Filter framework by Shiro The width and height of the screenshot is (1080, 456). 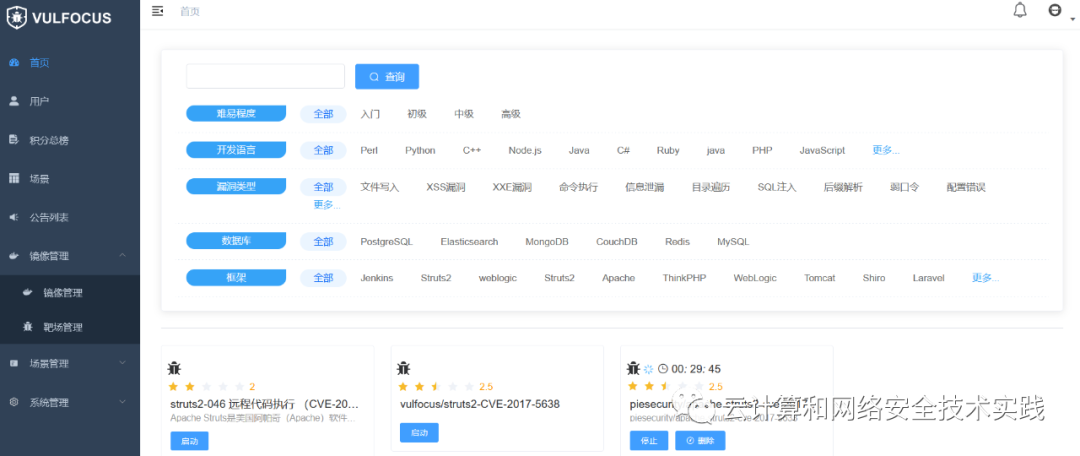pyautogui.click(x=874, y=278)
